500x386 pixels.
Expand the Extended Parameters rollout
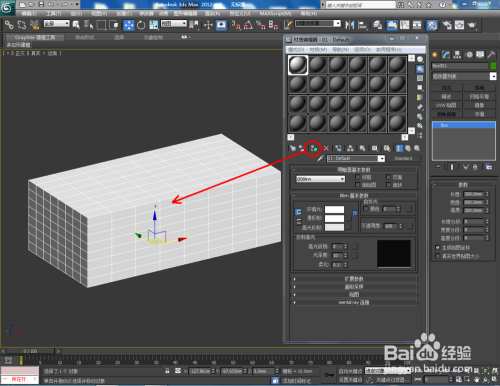[x=354, y=279]
